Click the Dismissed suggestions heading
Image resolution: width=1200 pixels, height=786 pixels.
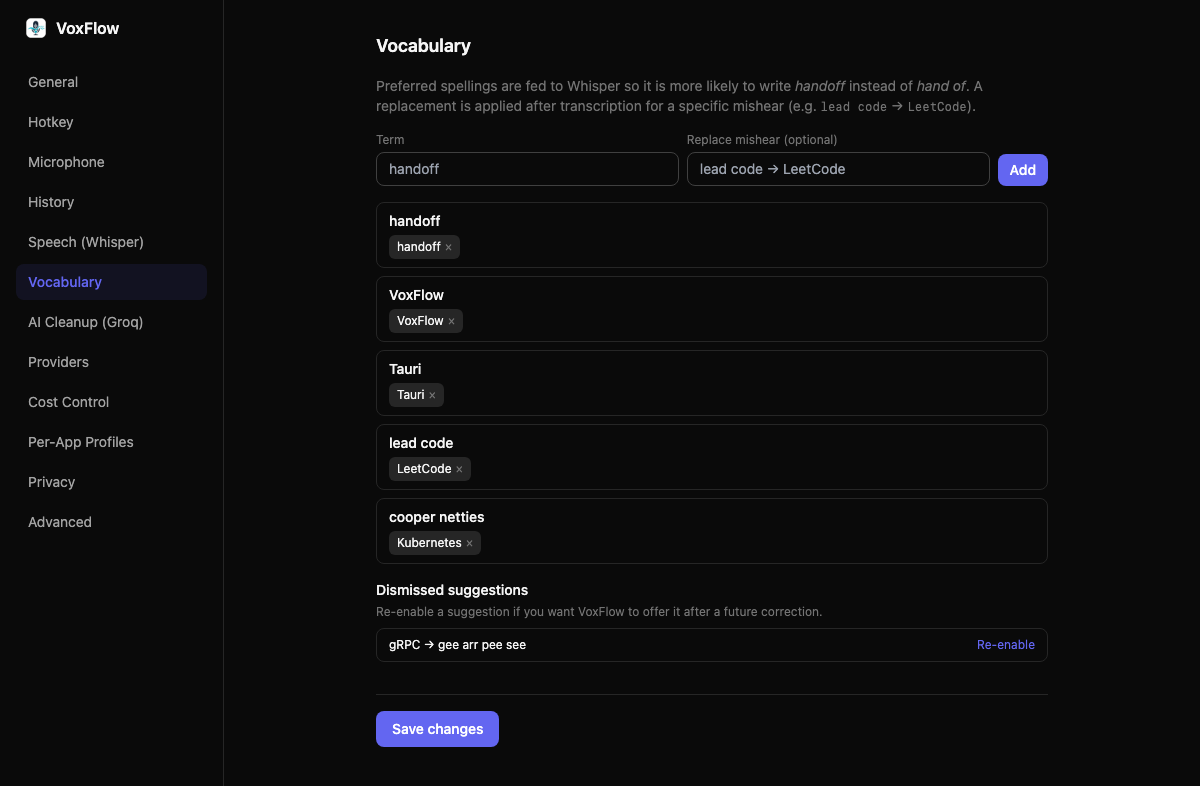452,590
